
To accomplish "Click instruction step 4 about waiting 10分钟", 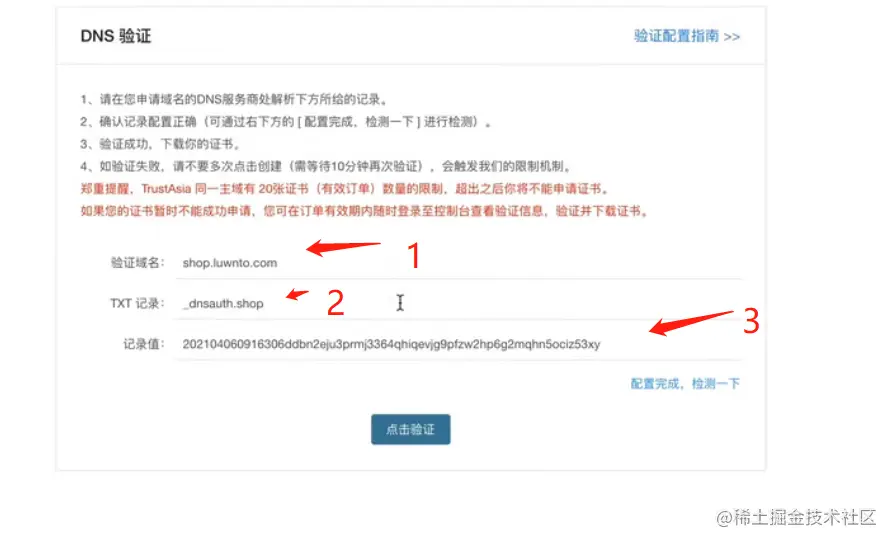I will tap(326, 166).
